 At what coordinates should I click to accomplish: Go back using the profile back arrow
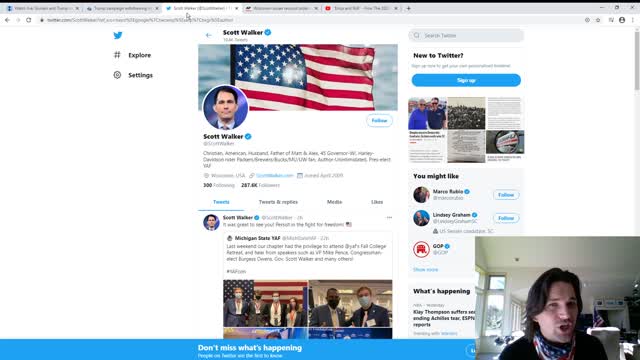pos(209,36)
